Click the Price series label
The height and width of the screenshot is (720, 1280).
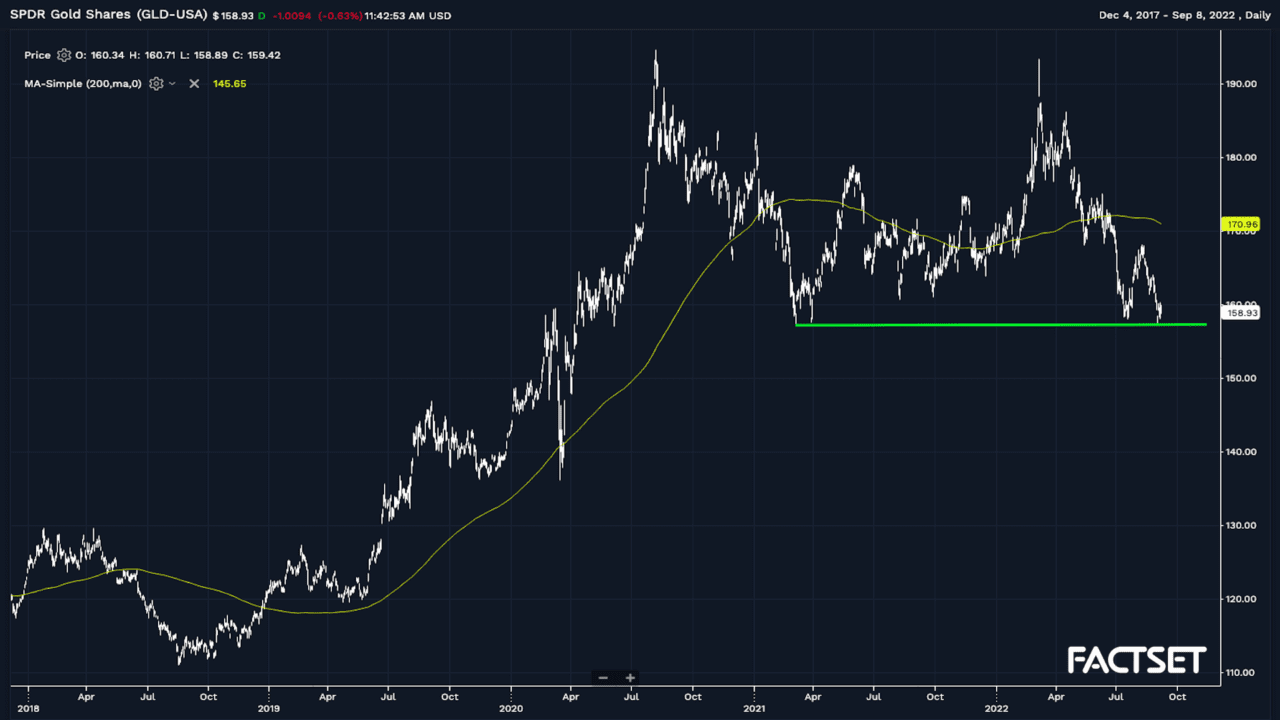point(37,55)
